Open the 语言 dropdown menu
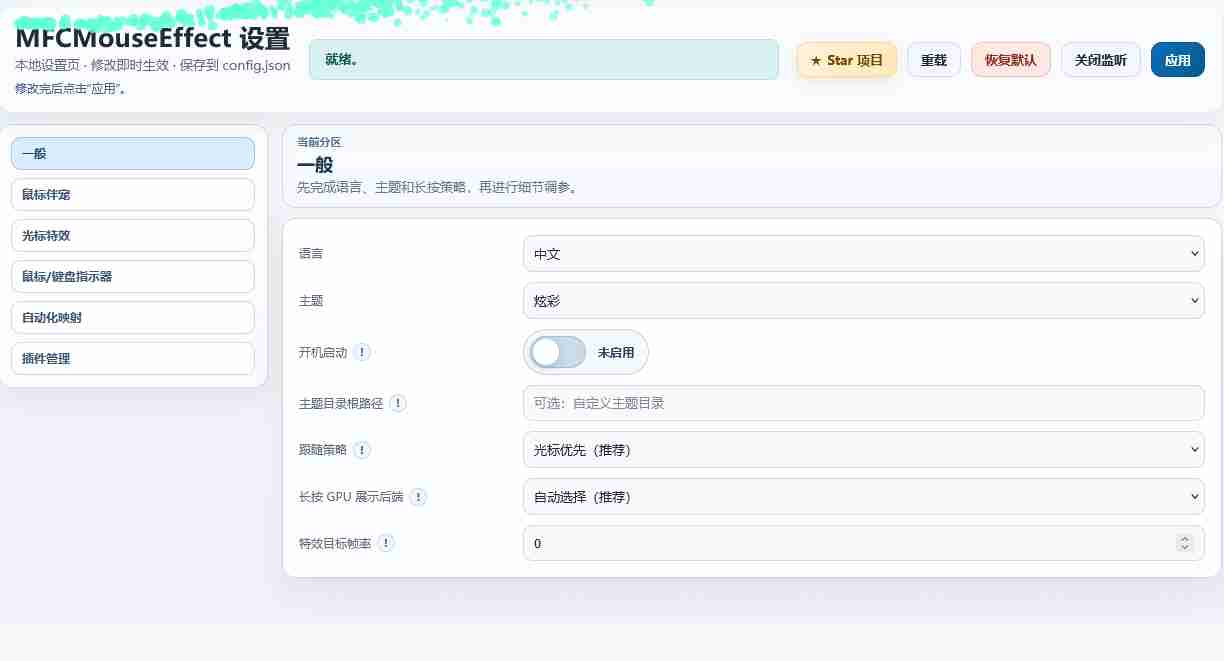Viewport: 1224px width, 661px height. [863, 253]
